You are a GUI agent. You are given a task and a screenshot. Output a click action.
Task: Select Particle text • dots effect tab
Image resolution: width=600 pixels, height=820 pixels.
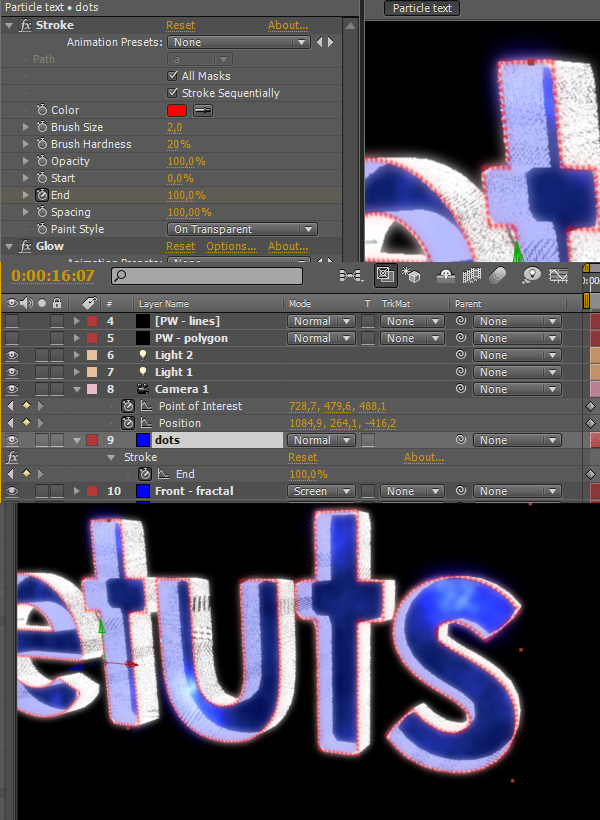[x=51, y=7]
